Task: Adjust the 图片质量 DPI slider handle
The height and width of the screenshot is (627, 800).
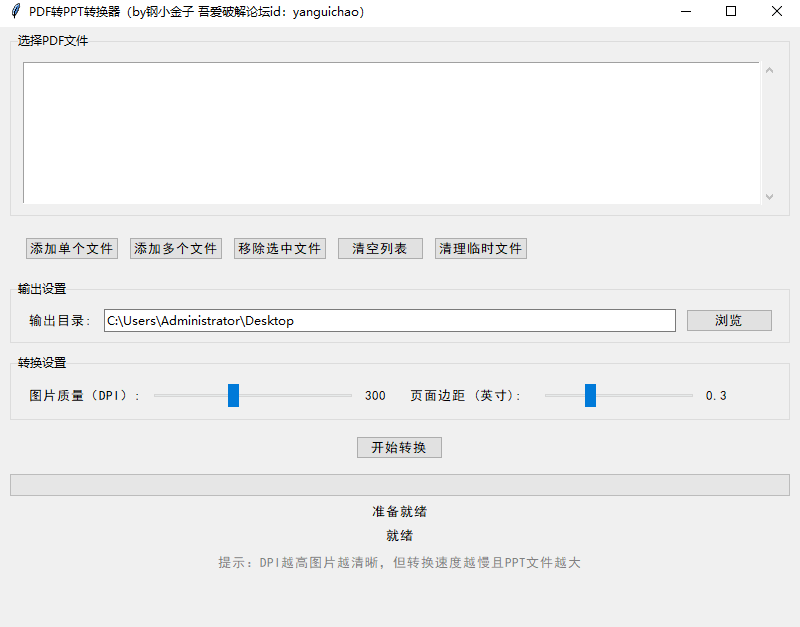Action: (x=233, y=395)
